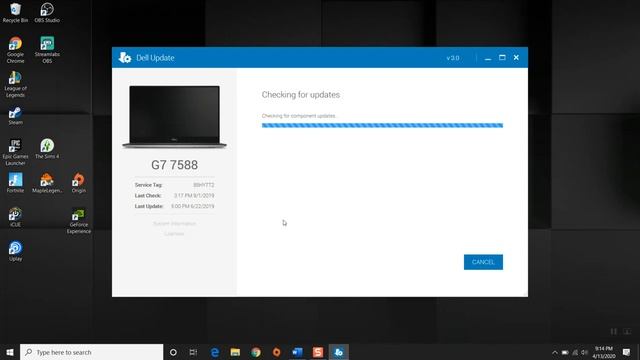The height and width of the screenshot is (360, 640).
Task: Select the Google Chrome desktop shortcut
Action: pyautogui.click(x=16, y=50)
